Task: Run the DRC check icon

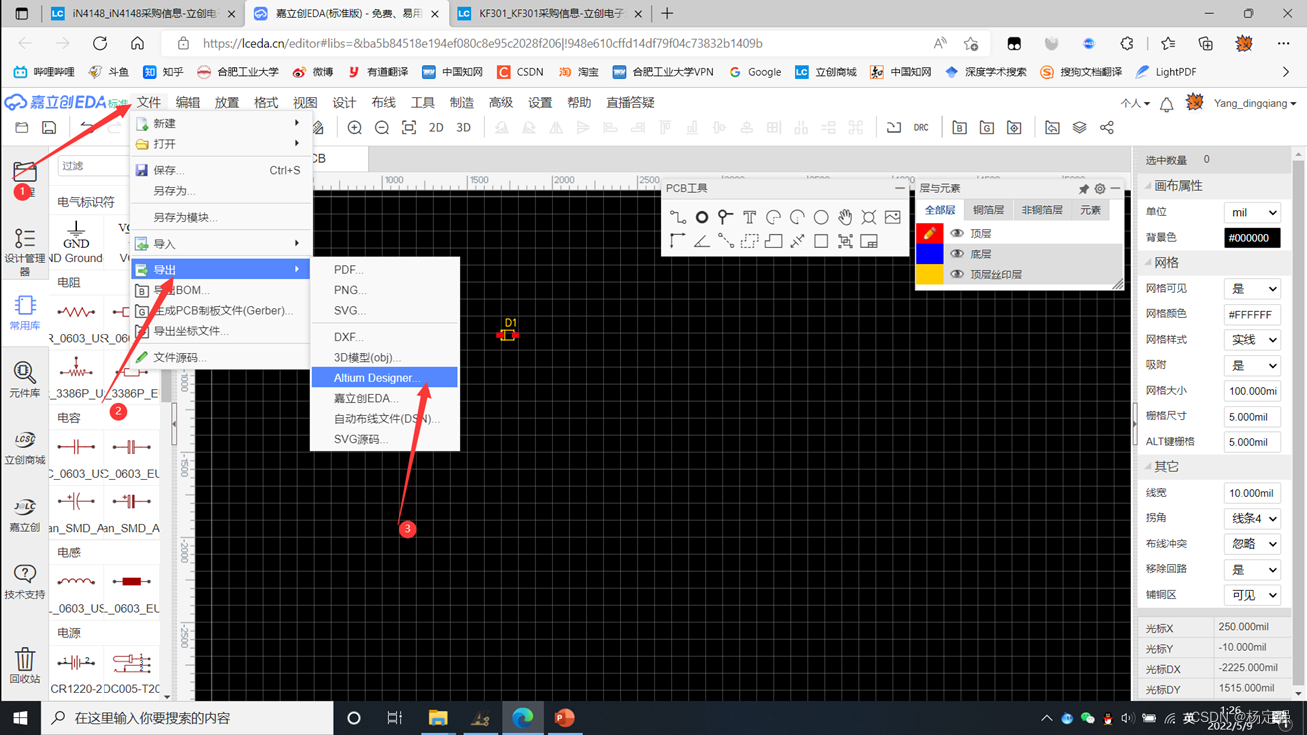Action: pyautogui.click(x=921, y=128)
